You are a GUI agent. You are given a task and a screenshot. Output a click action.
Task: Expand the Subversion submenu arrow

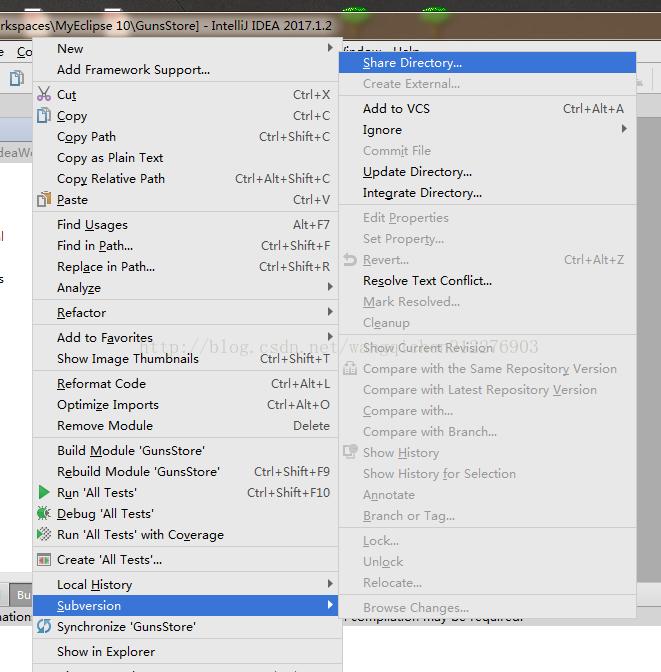[330, 604]
